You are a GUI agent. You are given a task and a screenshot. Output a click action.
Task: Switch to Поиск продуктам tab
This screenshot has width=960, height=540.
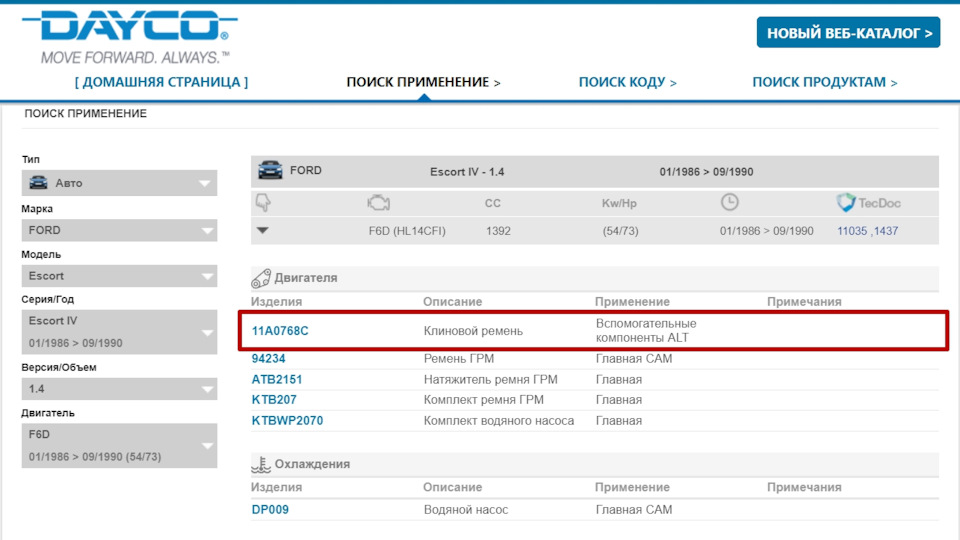825,82
